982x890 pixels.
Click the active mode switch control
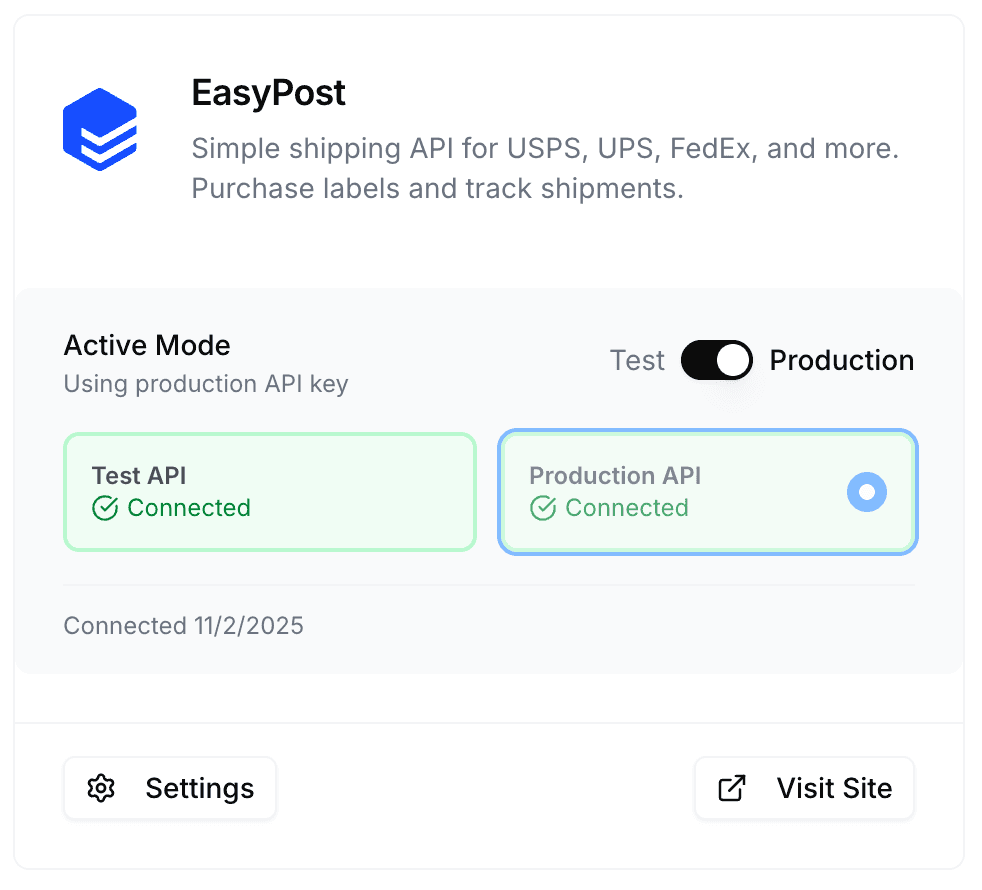click(x=716, y=360)
